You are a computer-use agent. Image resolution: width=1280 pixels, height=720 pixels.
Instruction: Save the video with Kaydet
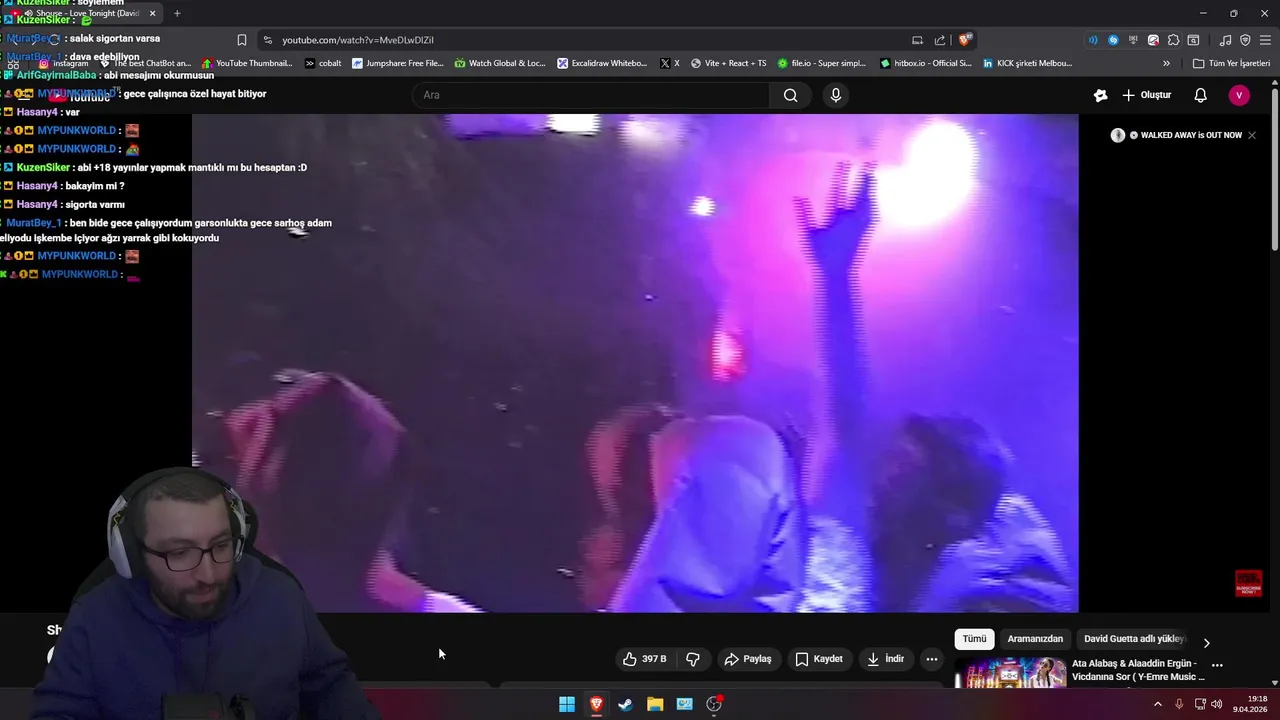click(x=819, y=659)
